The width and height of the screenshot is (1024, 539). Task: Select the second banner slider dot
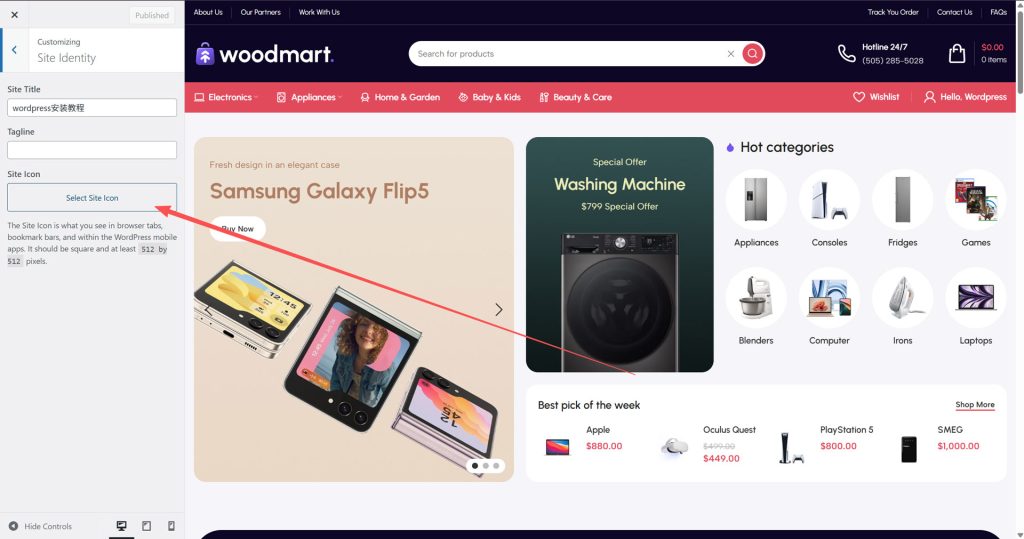click(485, 466)
